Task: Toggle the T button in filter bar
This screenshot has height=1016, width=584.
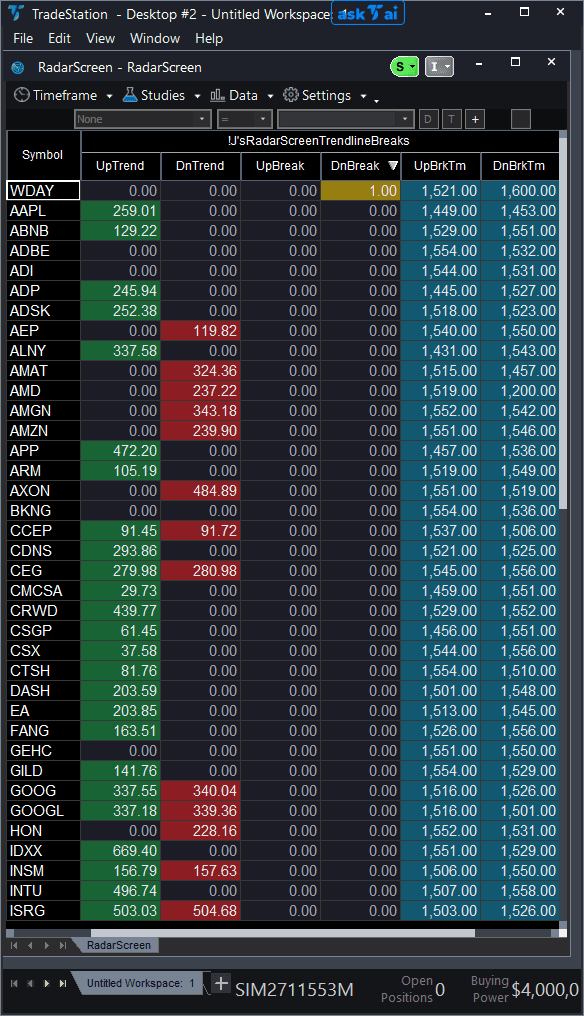Action: pos(451,118)
